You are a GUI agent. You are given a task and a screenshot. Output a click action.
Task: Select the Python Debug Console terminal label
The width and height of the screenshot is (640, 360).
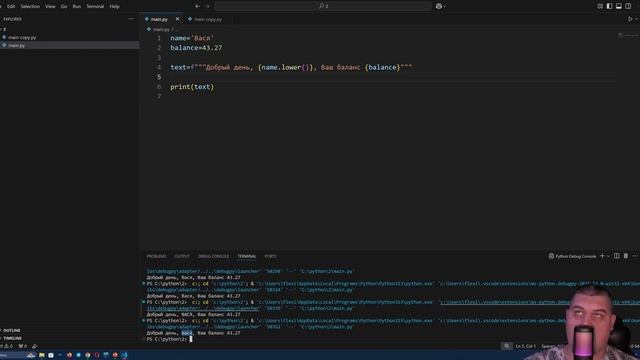[572, 256]
